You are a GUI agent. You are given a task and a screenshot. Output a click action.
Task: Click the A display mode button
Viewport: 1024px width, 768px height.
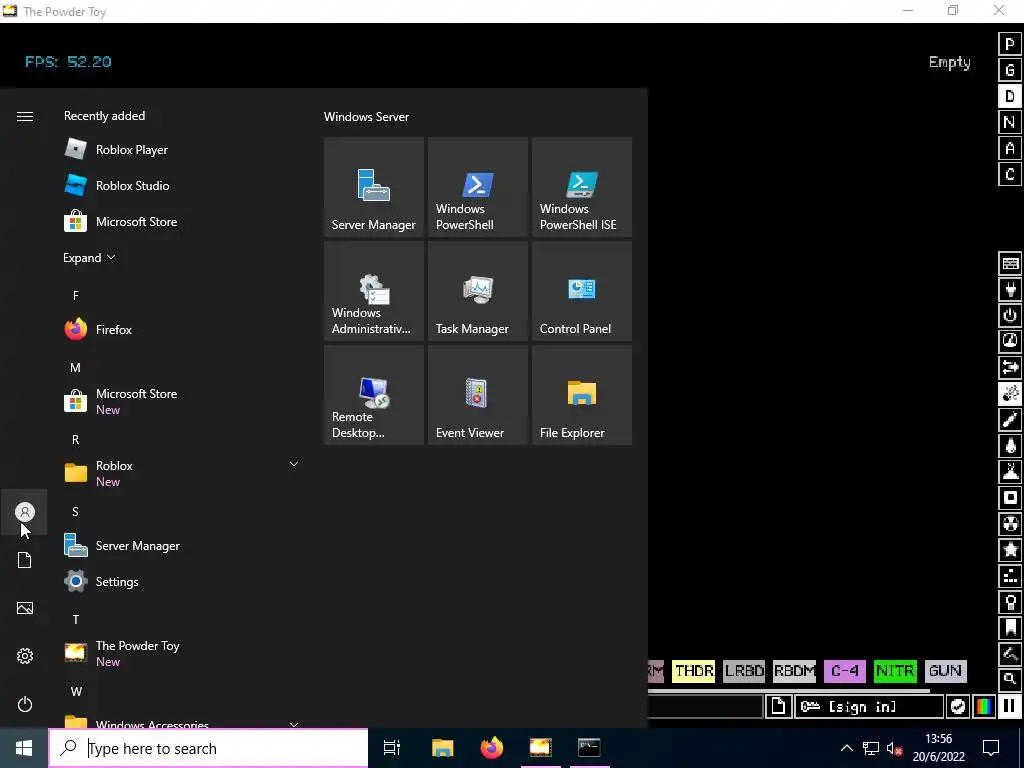[x=1010, y=148]
